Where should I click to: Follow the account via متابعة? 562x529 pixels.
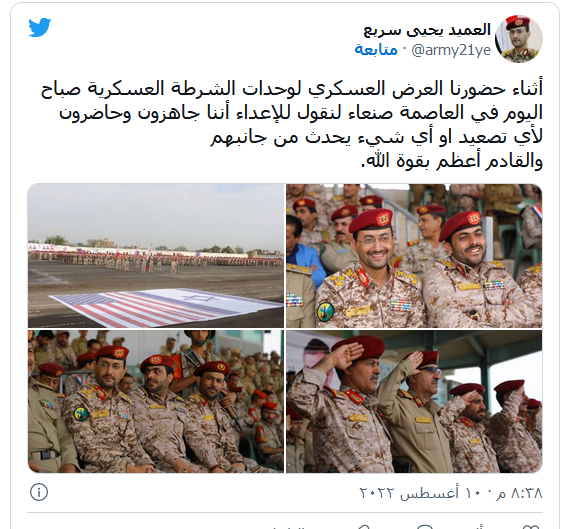click(x=376, y=49)
